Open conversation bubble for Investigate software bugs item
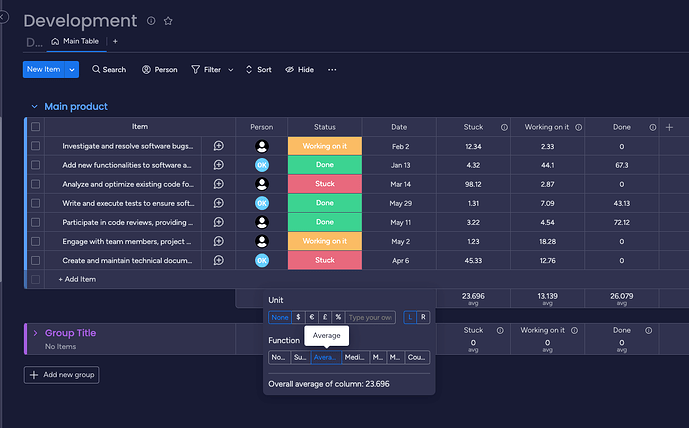 [218, 146]
